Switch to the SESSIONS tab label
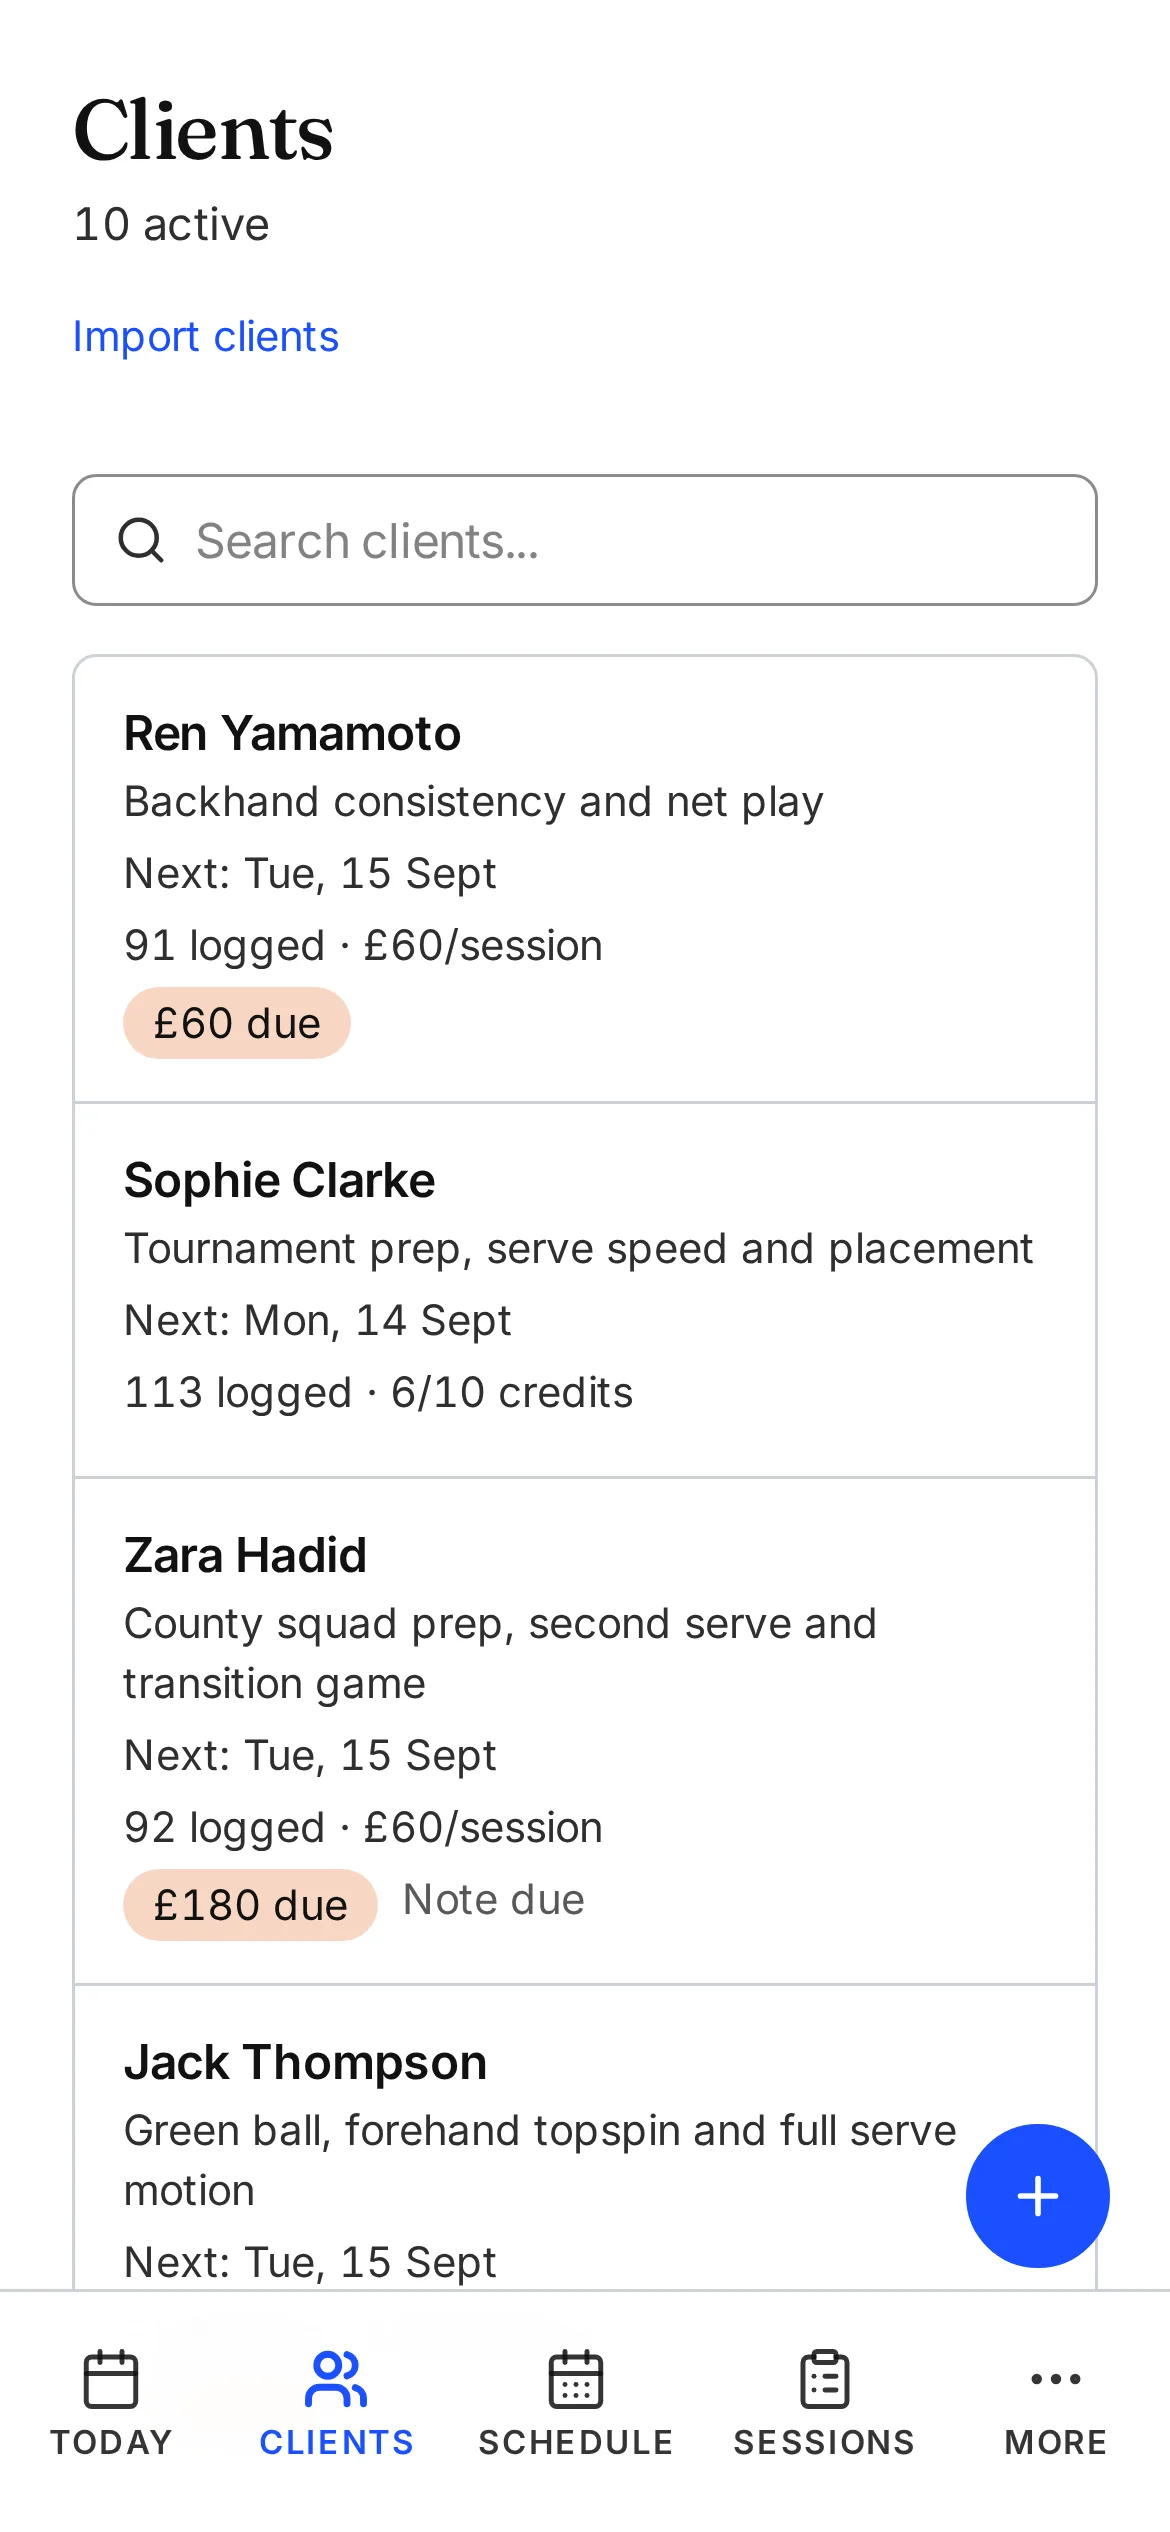This screenshot has height=2532, width=1170. [x=825, y=2442]
